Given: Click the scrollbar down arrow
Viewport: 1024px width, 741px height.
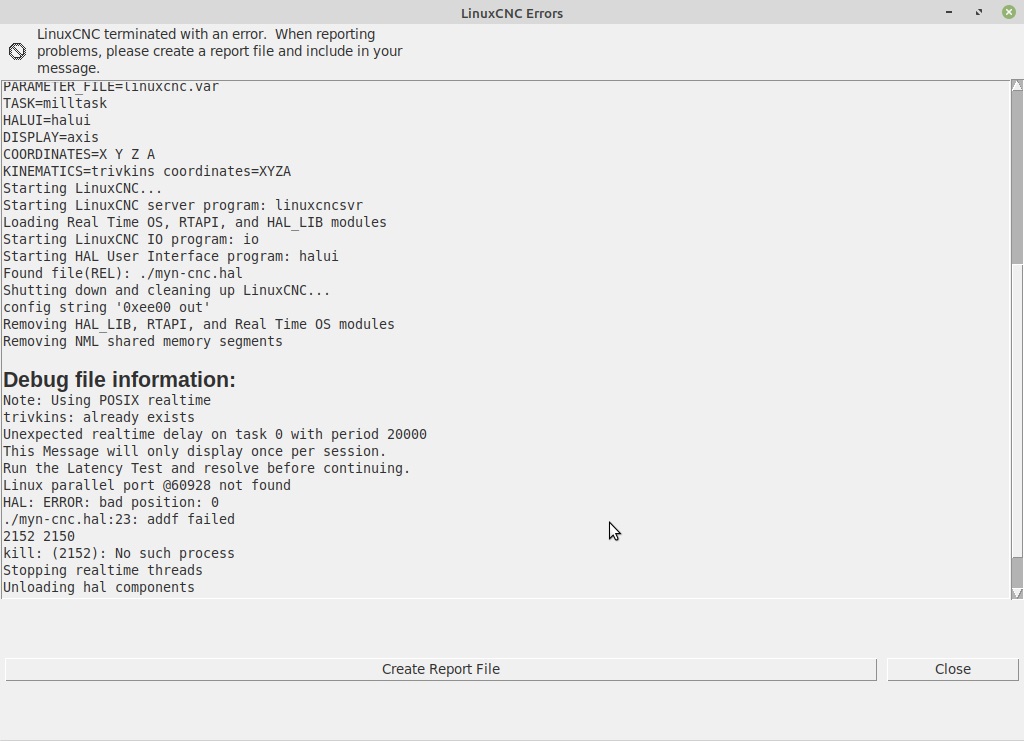Looking at the screenshot, I should (1017, 593).
